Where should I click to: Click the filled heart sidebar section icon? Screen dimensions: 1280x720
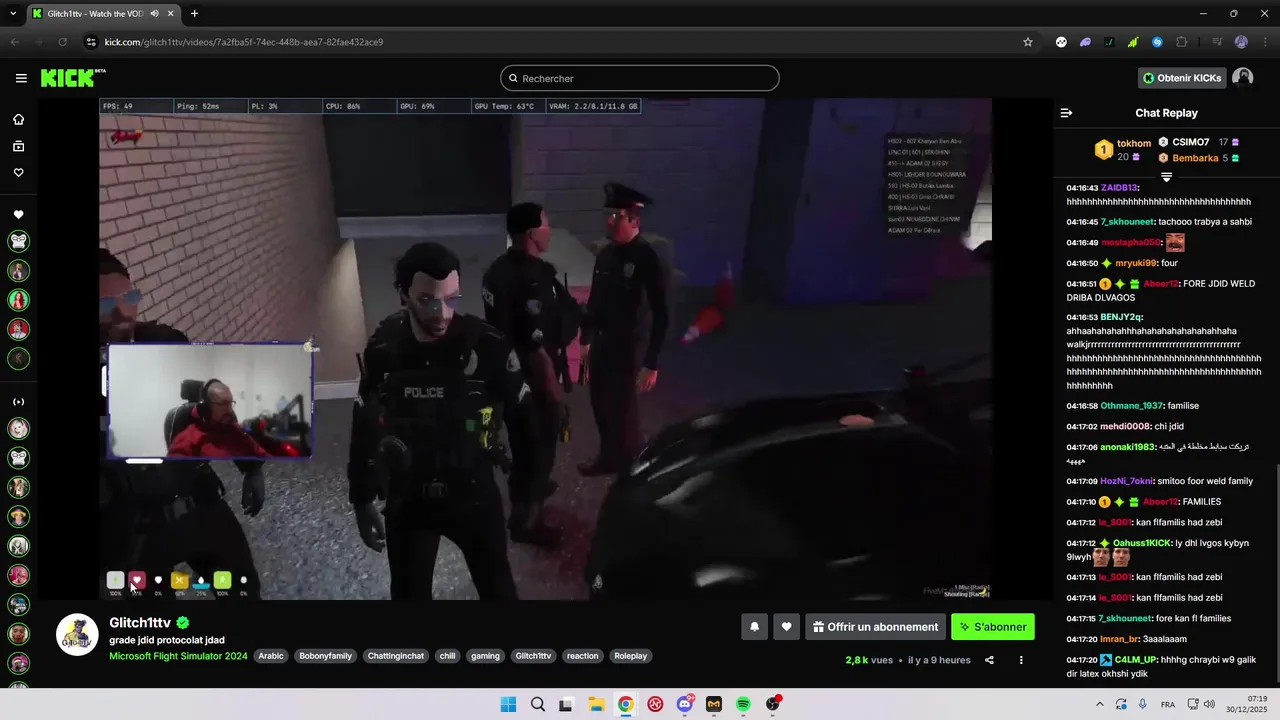(19, 215)
